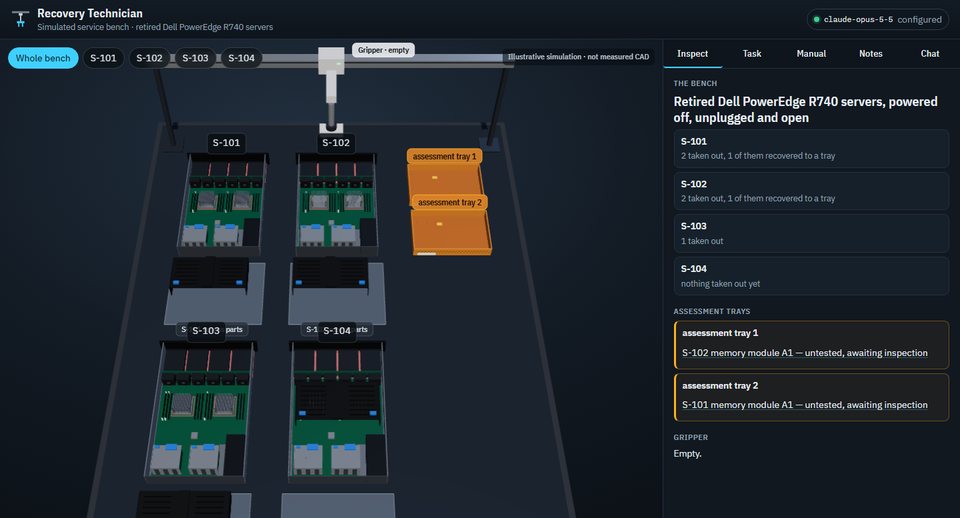Open the Inspect tab
The image size is (960, 518).
point(692,54)
